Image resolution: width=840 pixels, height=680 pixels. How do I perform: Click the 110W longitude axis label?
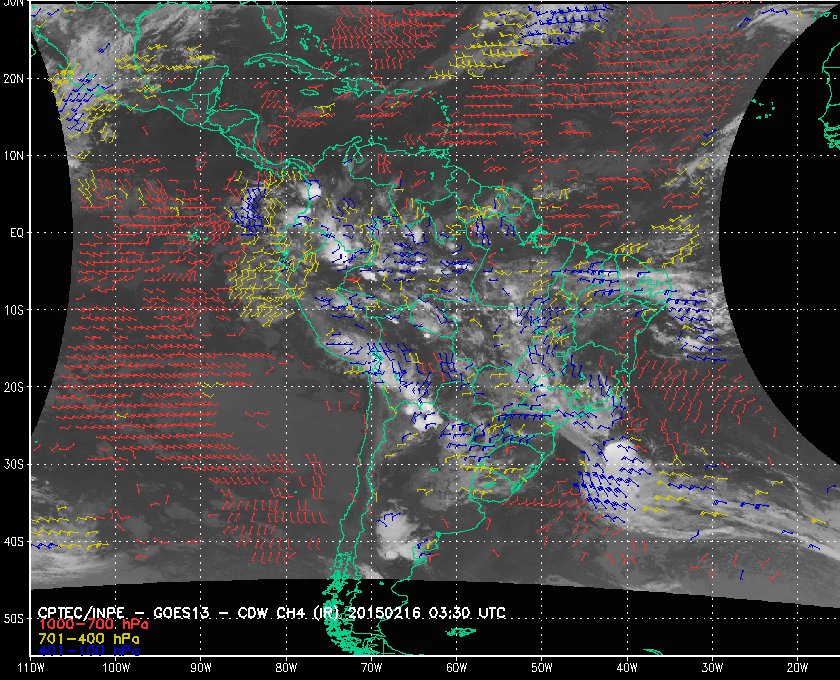(31, 668)
